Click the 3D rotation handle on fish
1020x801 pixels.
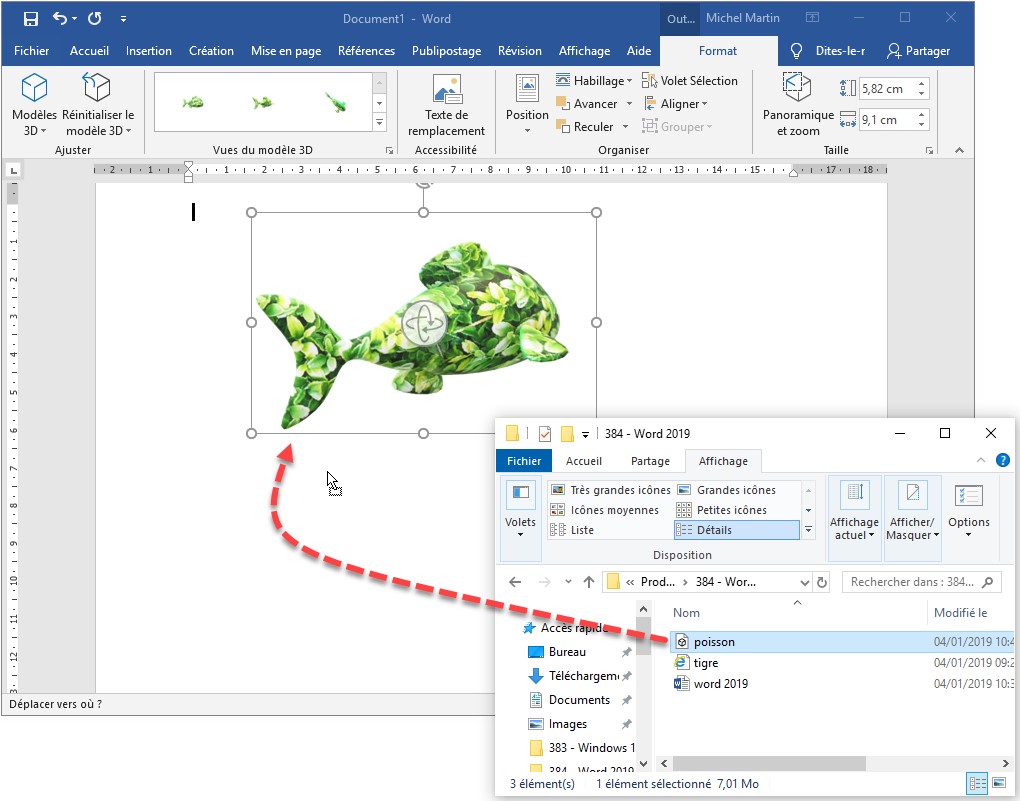coord(423,325)
